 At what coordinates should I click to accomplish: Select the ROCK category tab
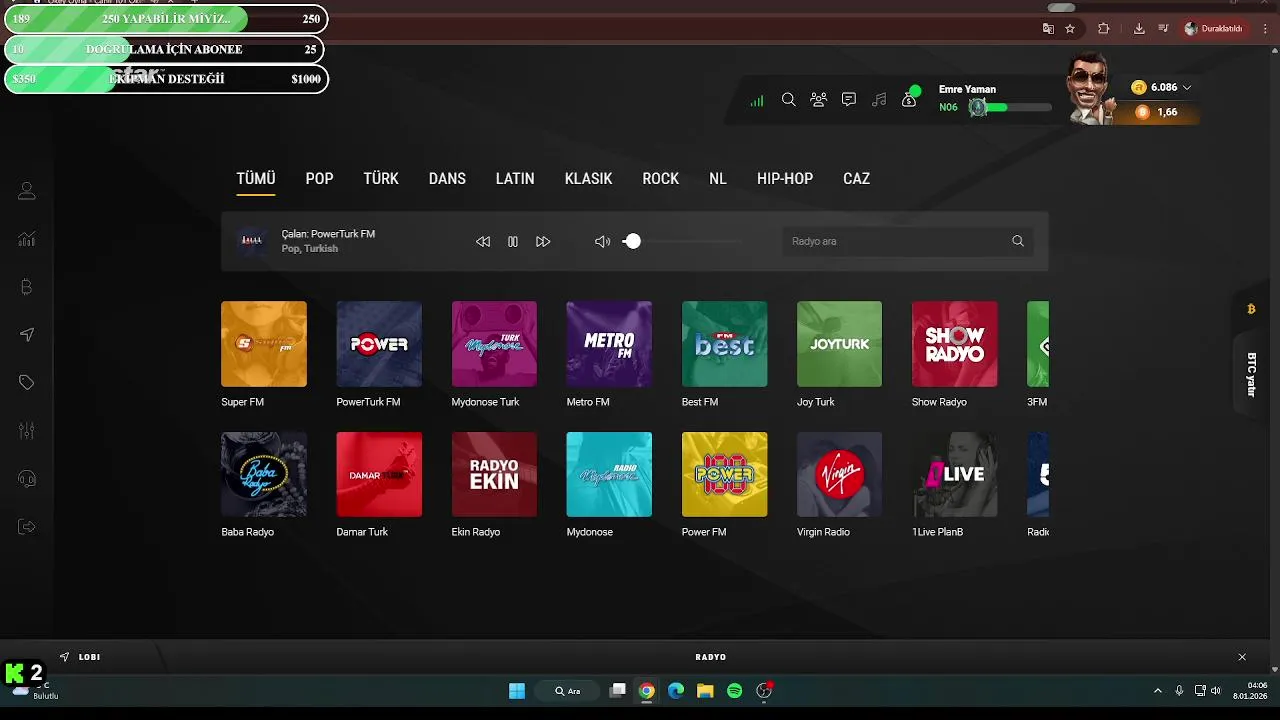[x=660, y=179]
